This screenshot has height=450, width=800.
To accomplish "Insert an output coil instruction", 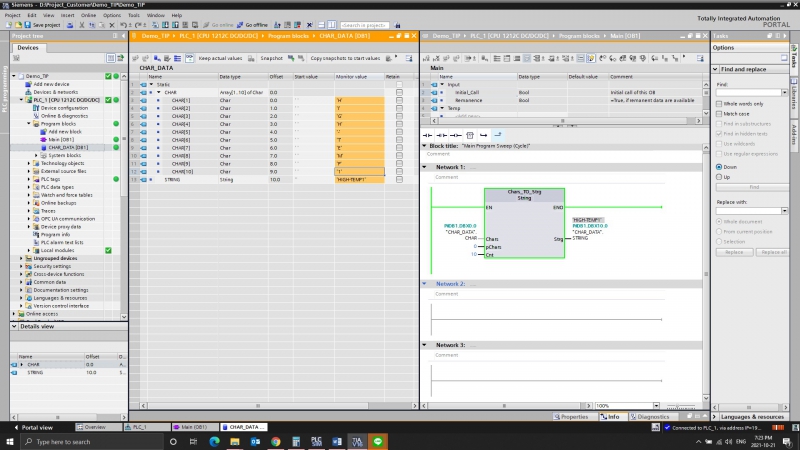I will tap(456, 135).
